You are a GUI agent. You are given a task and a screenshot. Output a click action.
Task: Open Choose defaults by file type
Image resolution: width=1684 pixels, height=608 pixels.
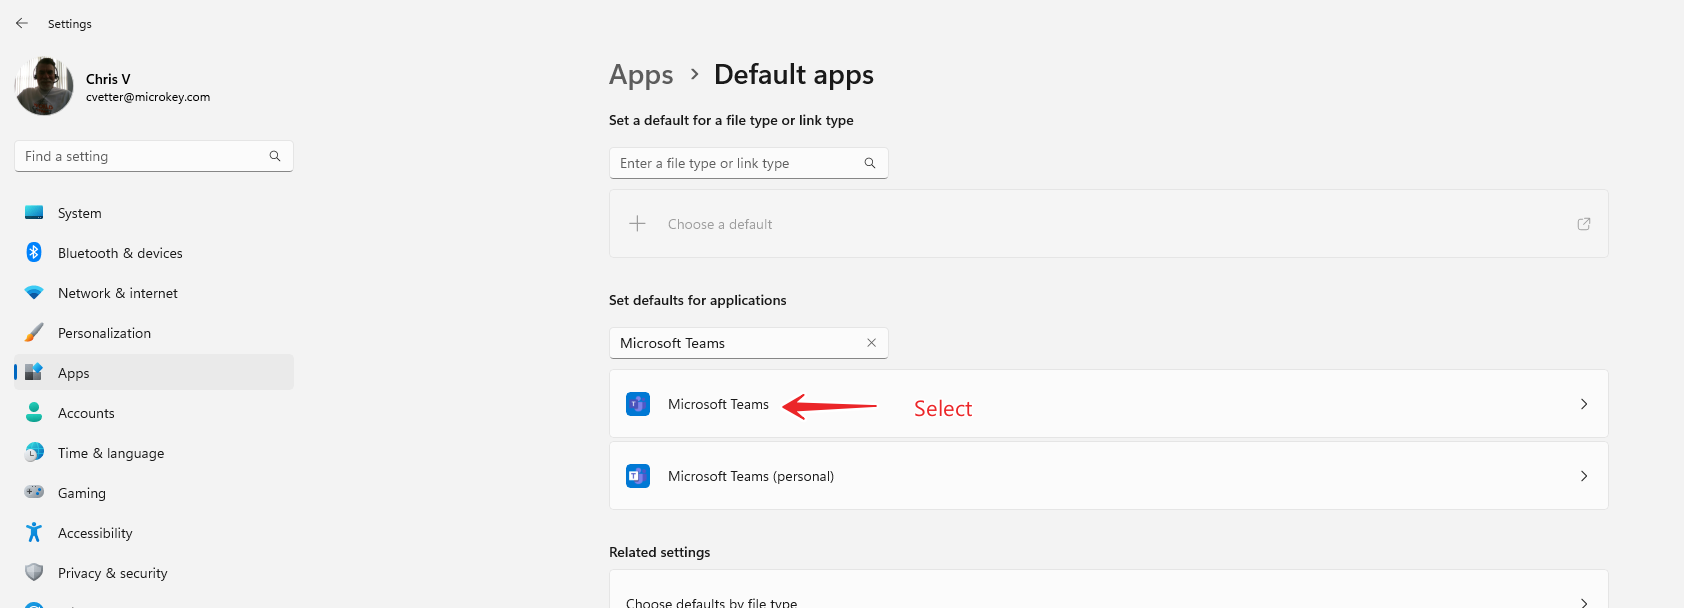1108,590
